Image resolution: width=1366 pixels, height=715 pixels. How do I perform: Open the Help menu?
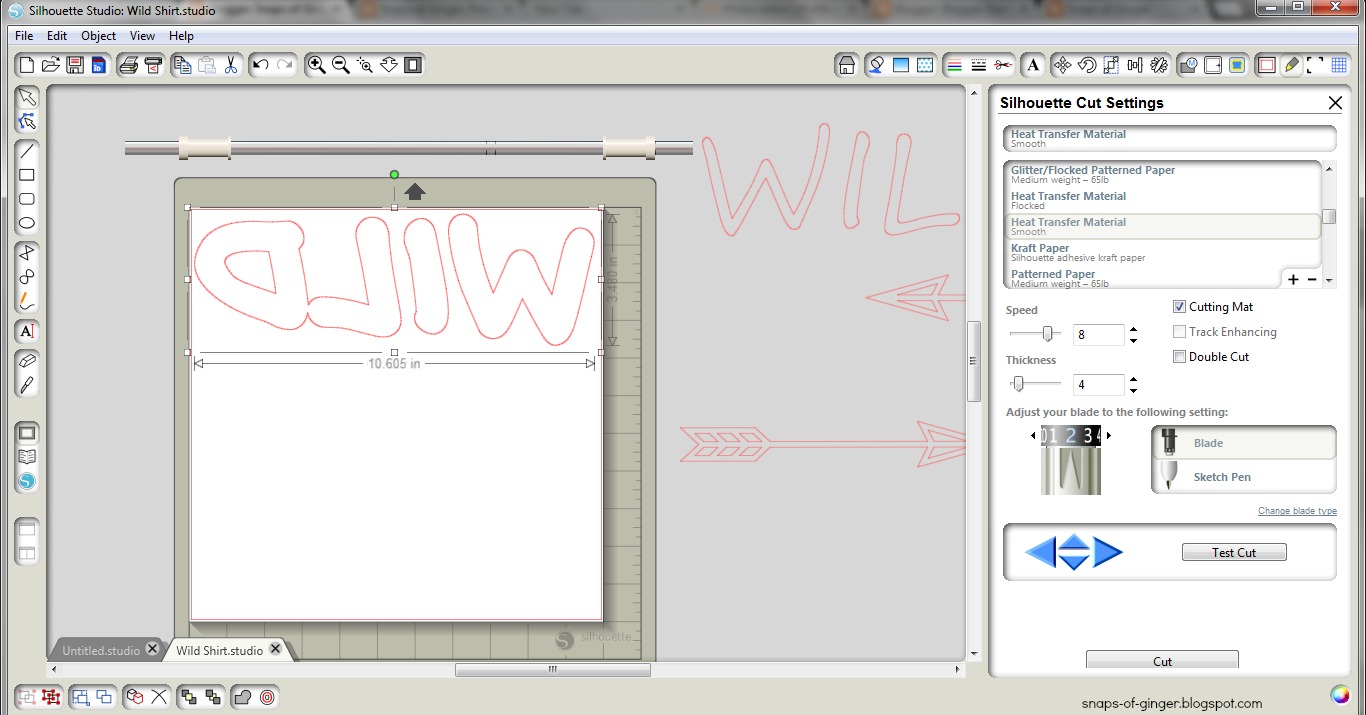(182, 36)
